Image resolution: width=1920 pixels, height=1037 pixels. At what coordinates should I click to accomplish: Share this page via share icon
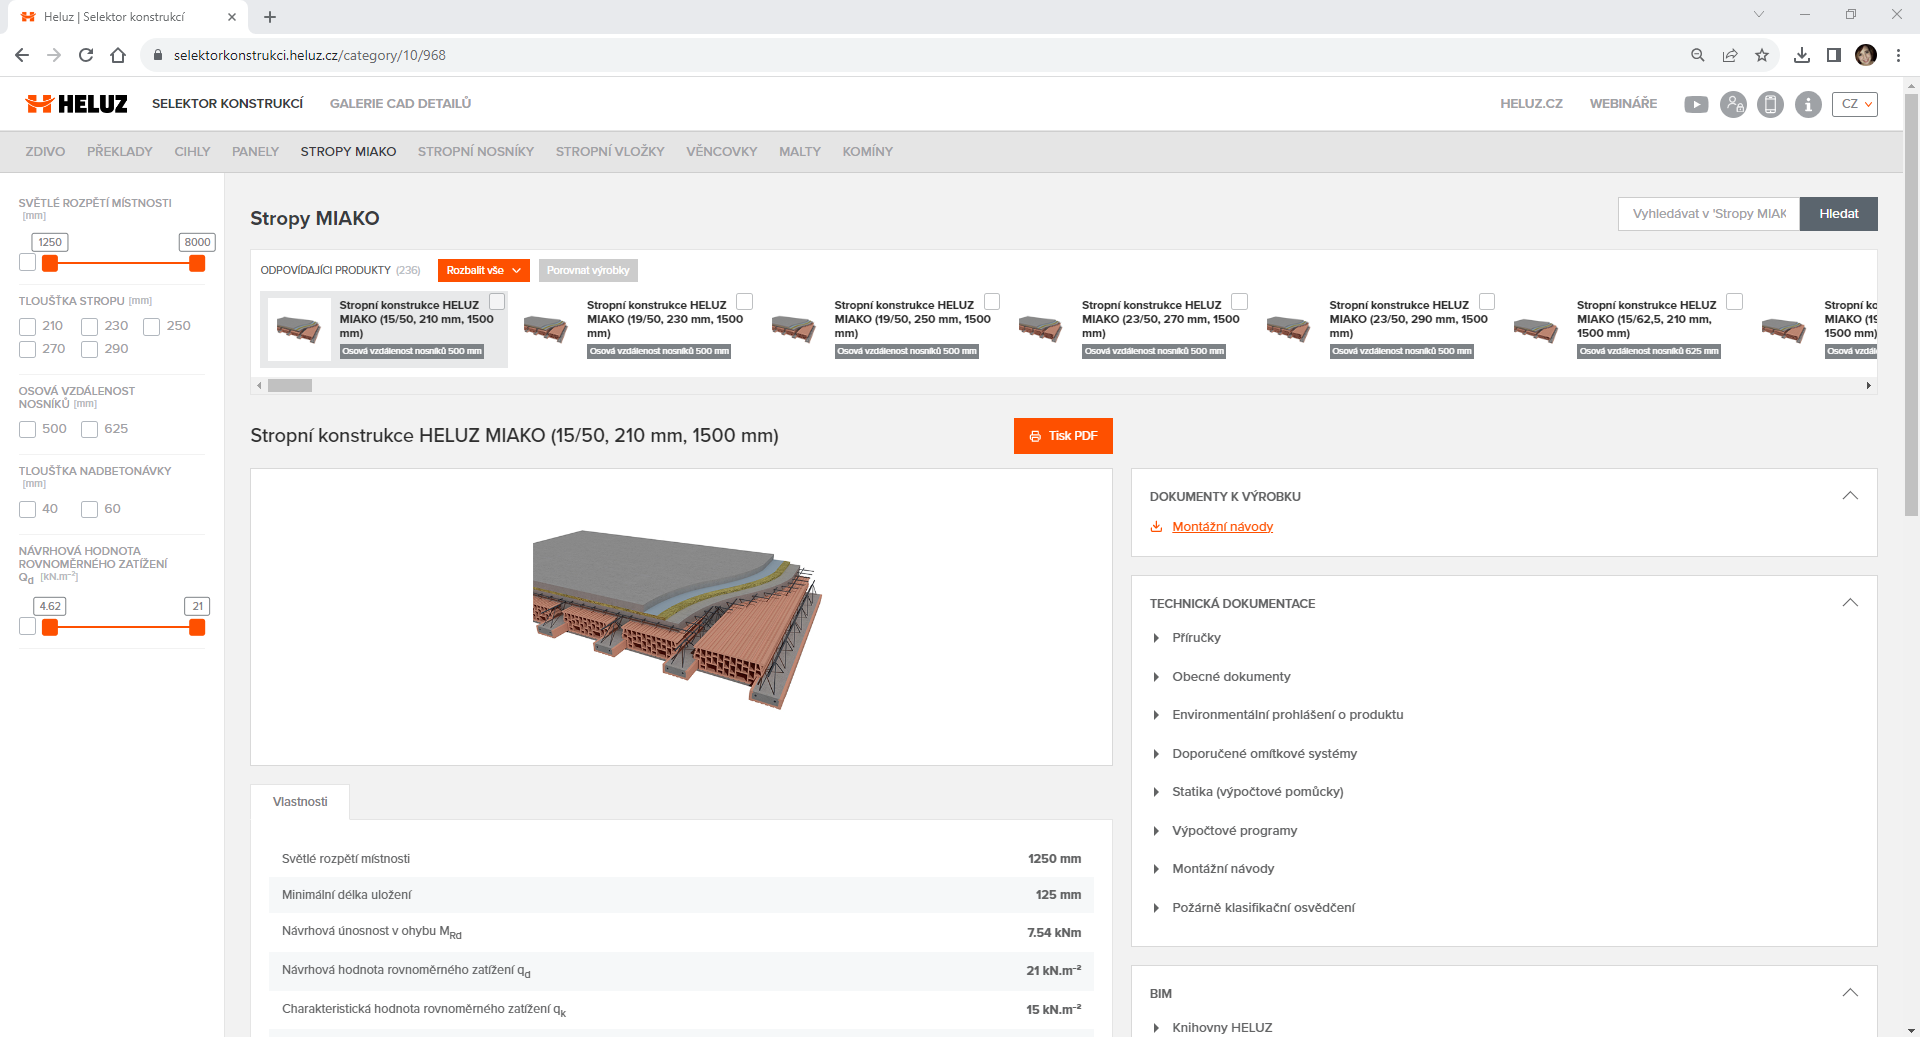coord(1730,55)
